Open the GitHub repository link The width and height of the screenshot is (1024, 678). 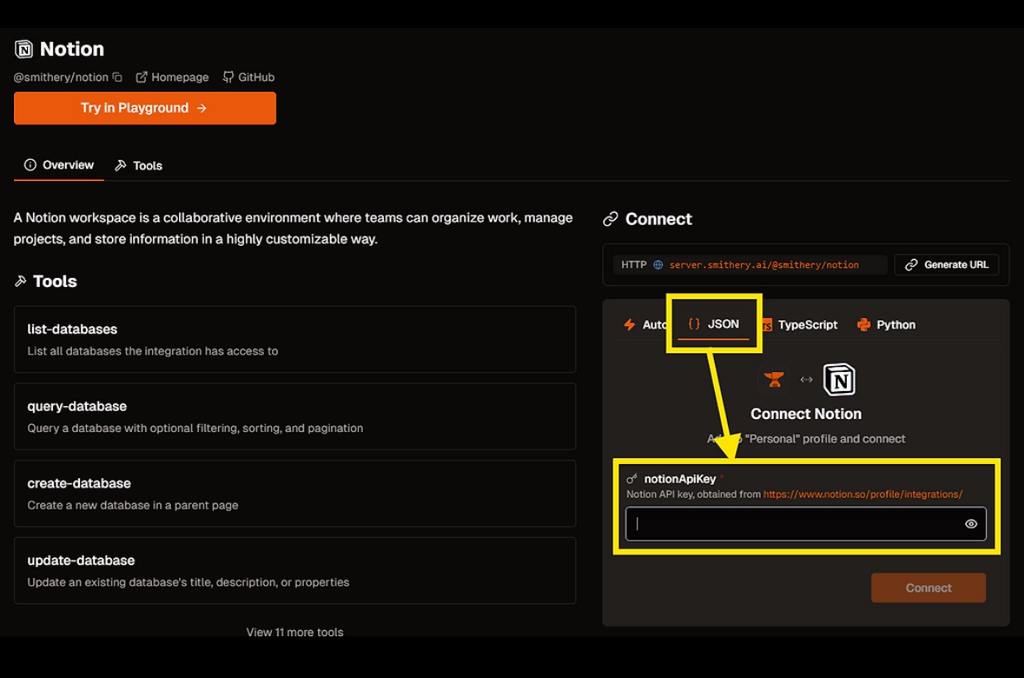(248, 77)
